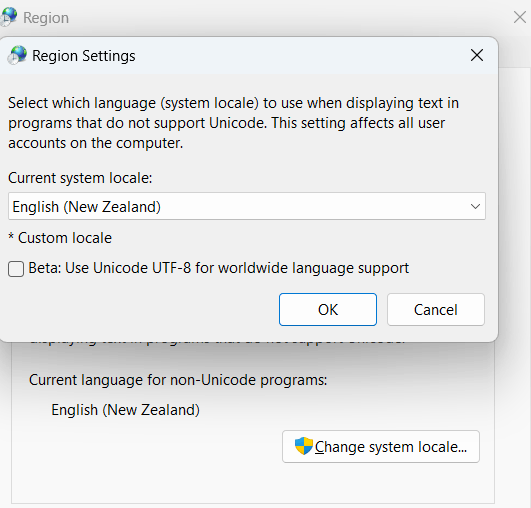
Task: Click the dropdown chevron arrow of the locale combo box
Action: [x=475, y=206]
